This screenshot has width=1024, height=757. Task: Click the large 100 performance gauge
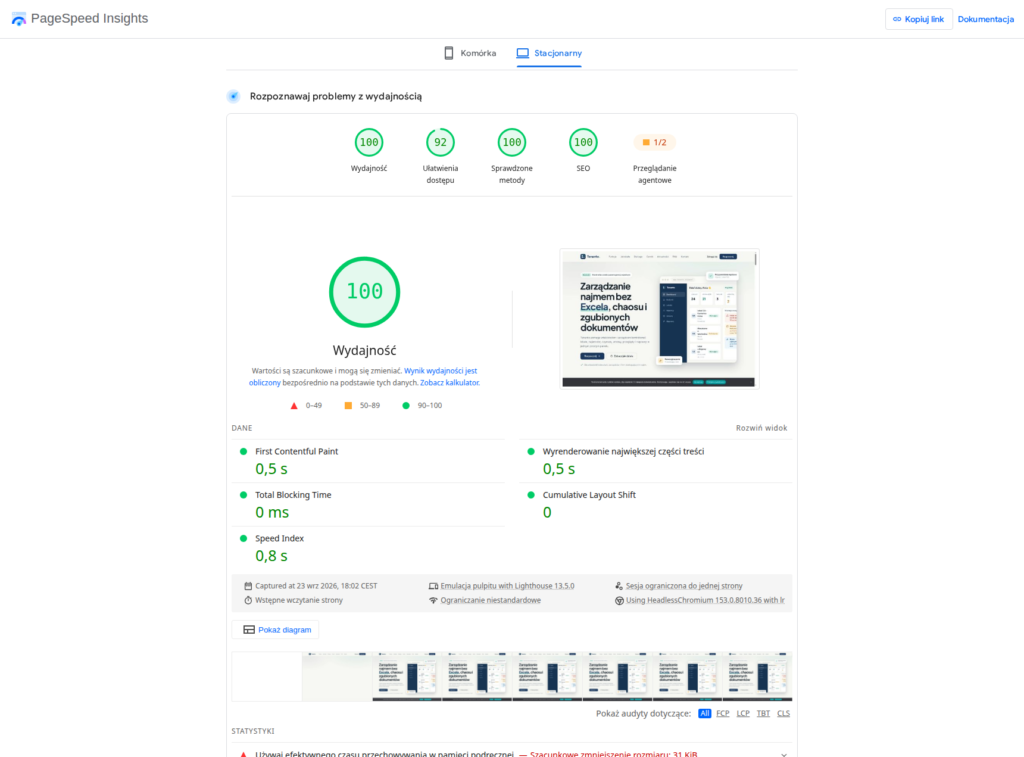364,292
